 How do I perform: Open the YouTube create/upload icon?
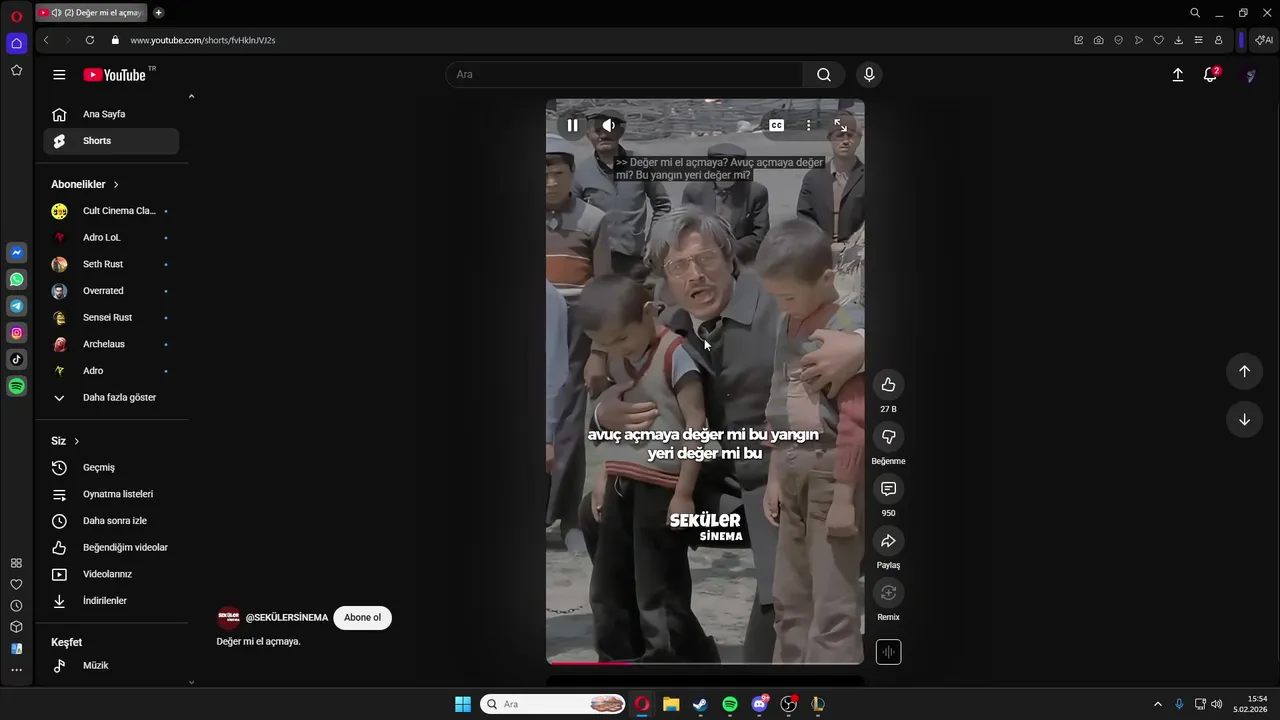pyautogui.click(x=1178, y=75)
